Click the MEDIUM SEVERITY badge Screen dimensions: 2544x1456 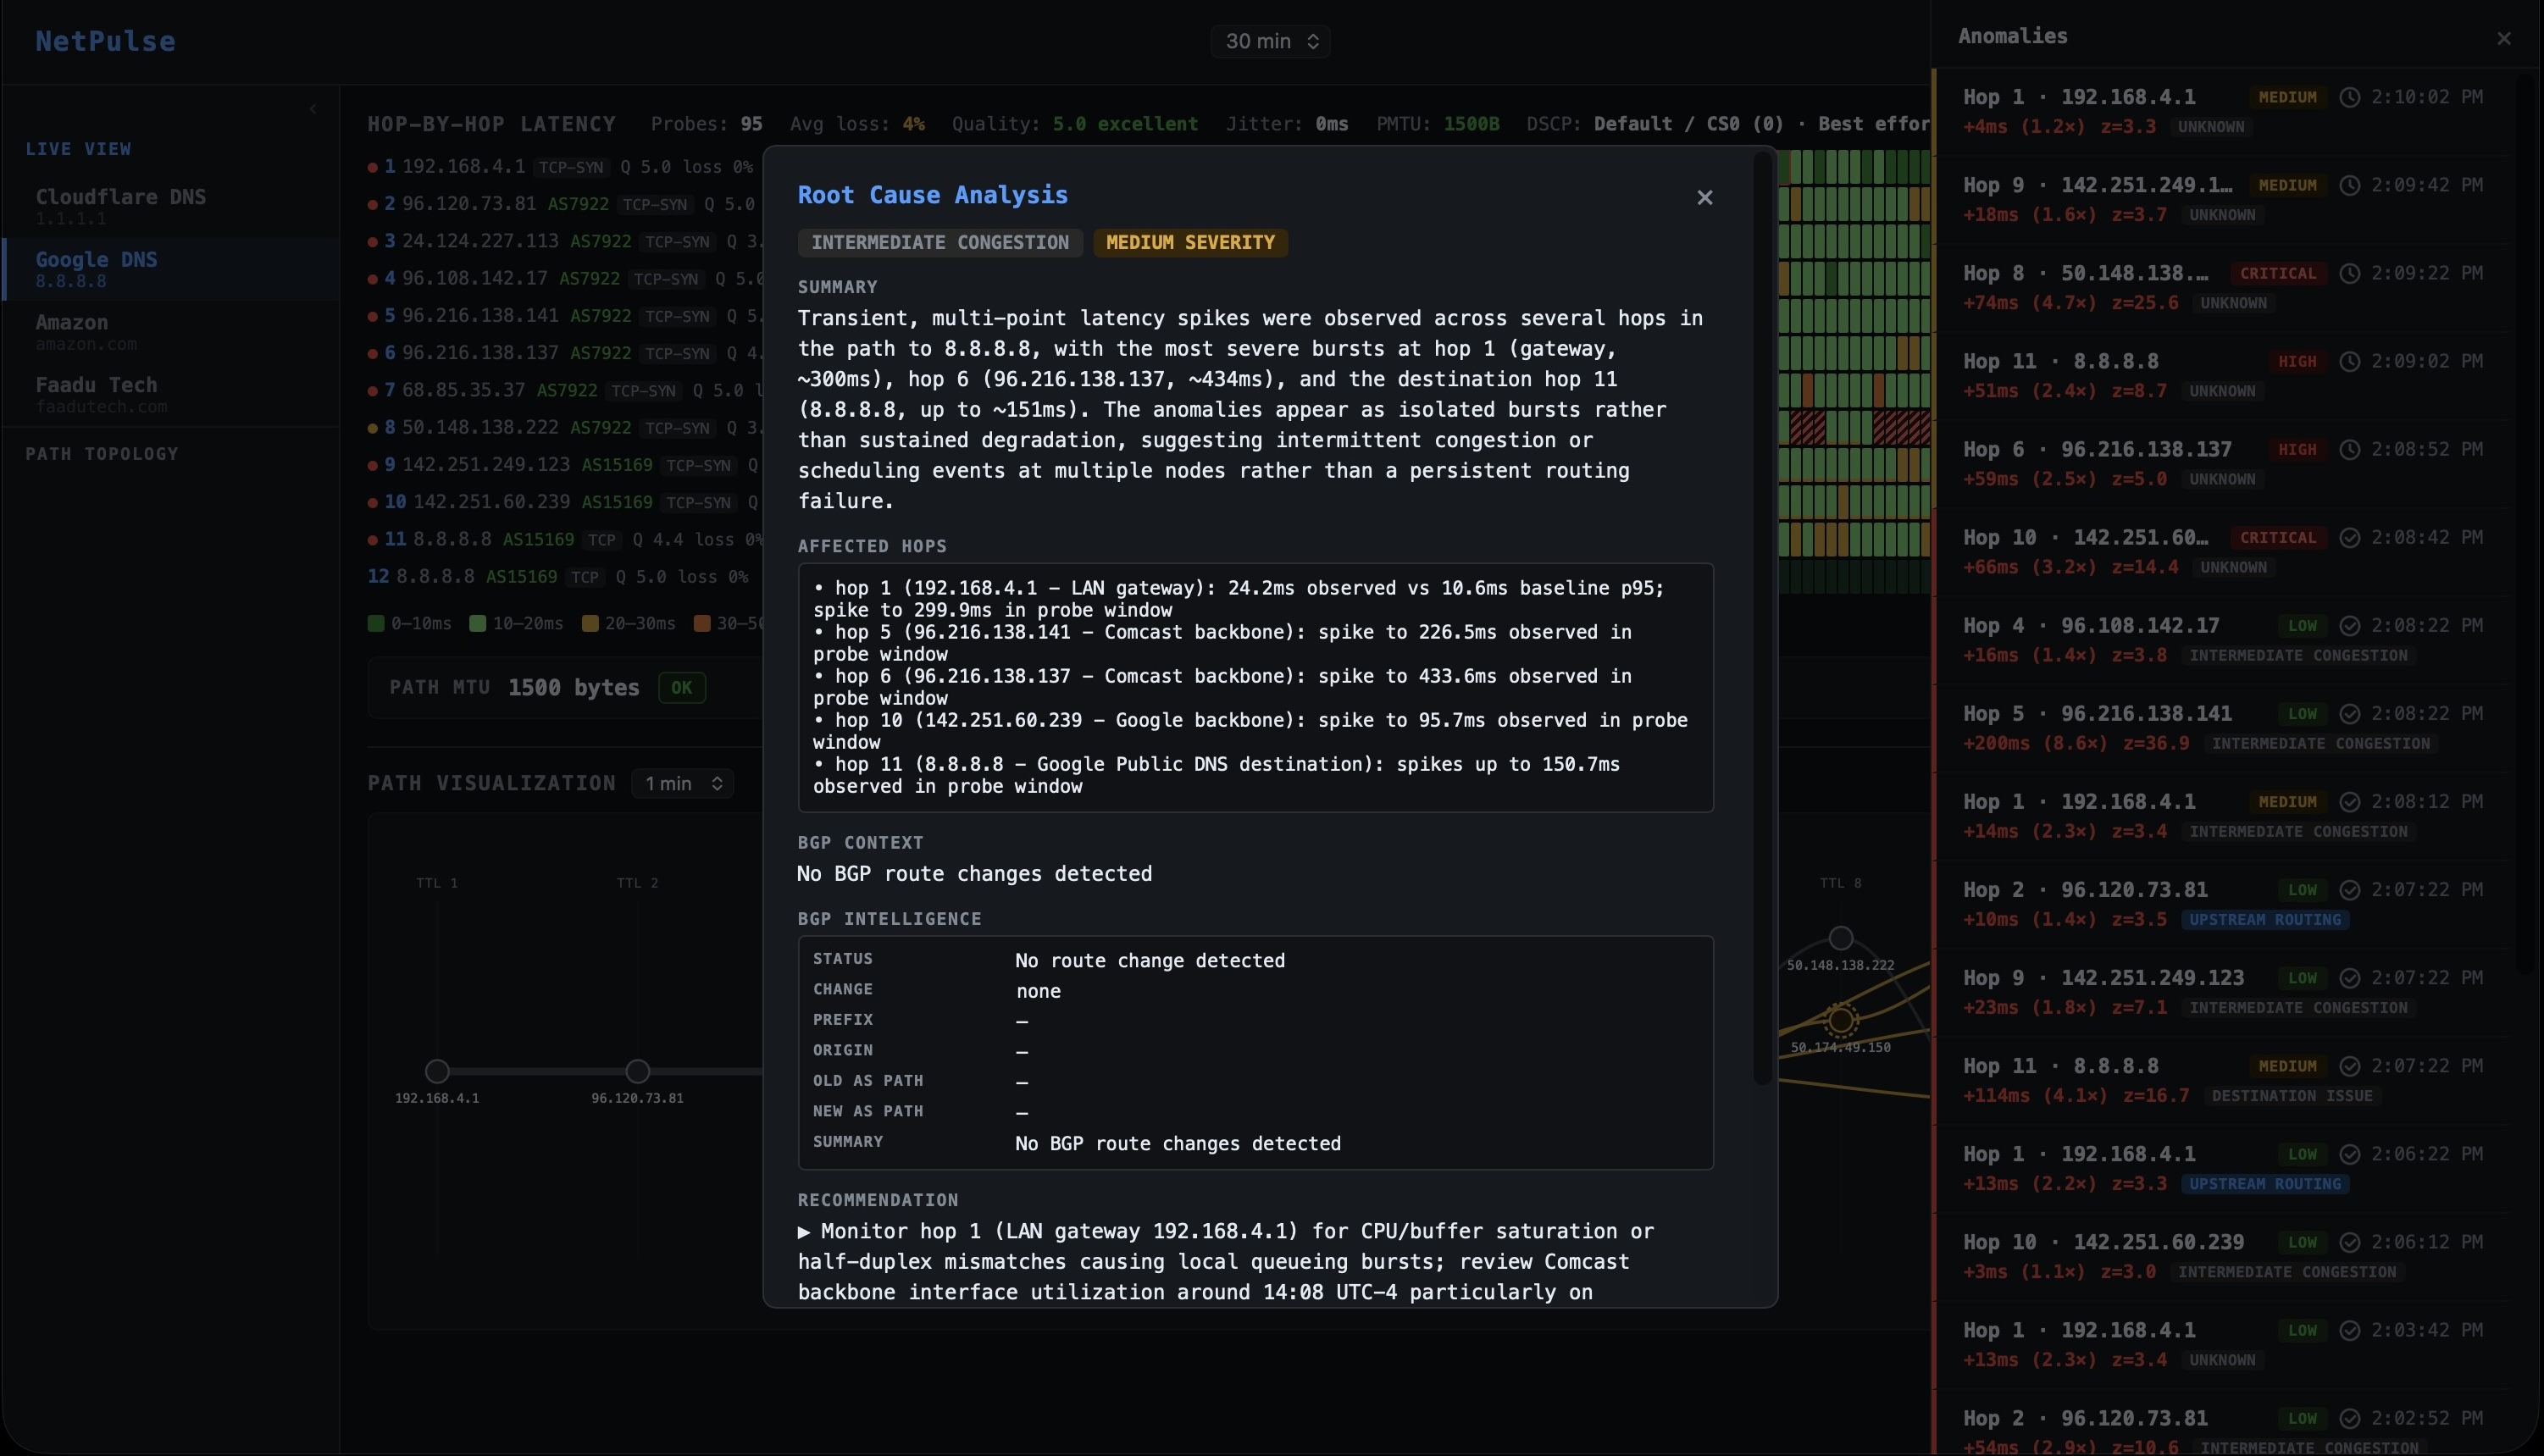[1190, 242]
